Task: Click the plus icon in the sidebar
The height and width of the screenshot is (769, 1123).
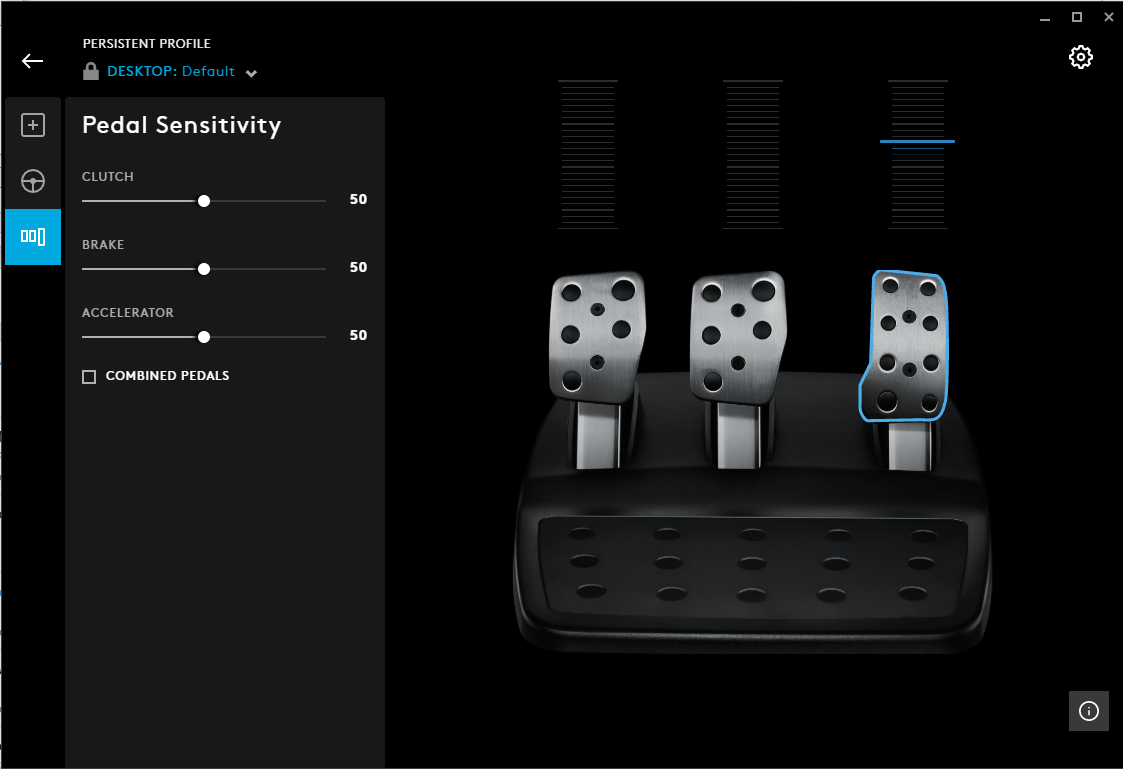Action: pyautogui.click(x=33, y=124)
